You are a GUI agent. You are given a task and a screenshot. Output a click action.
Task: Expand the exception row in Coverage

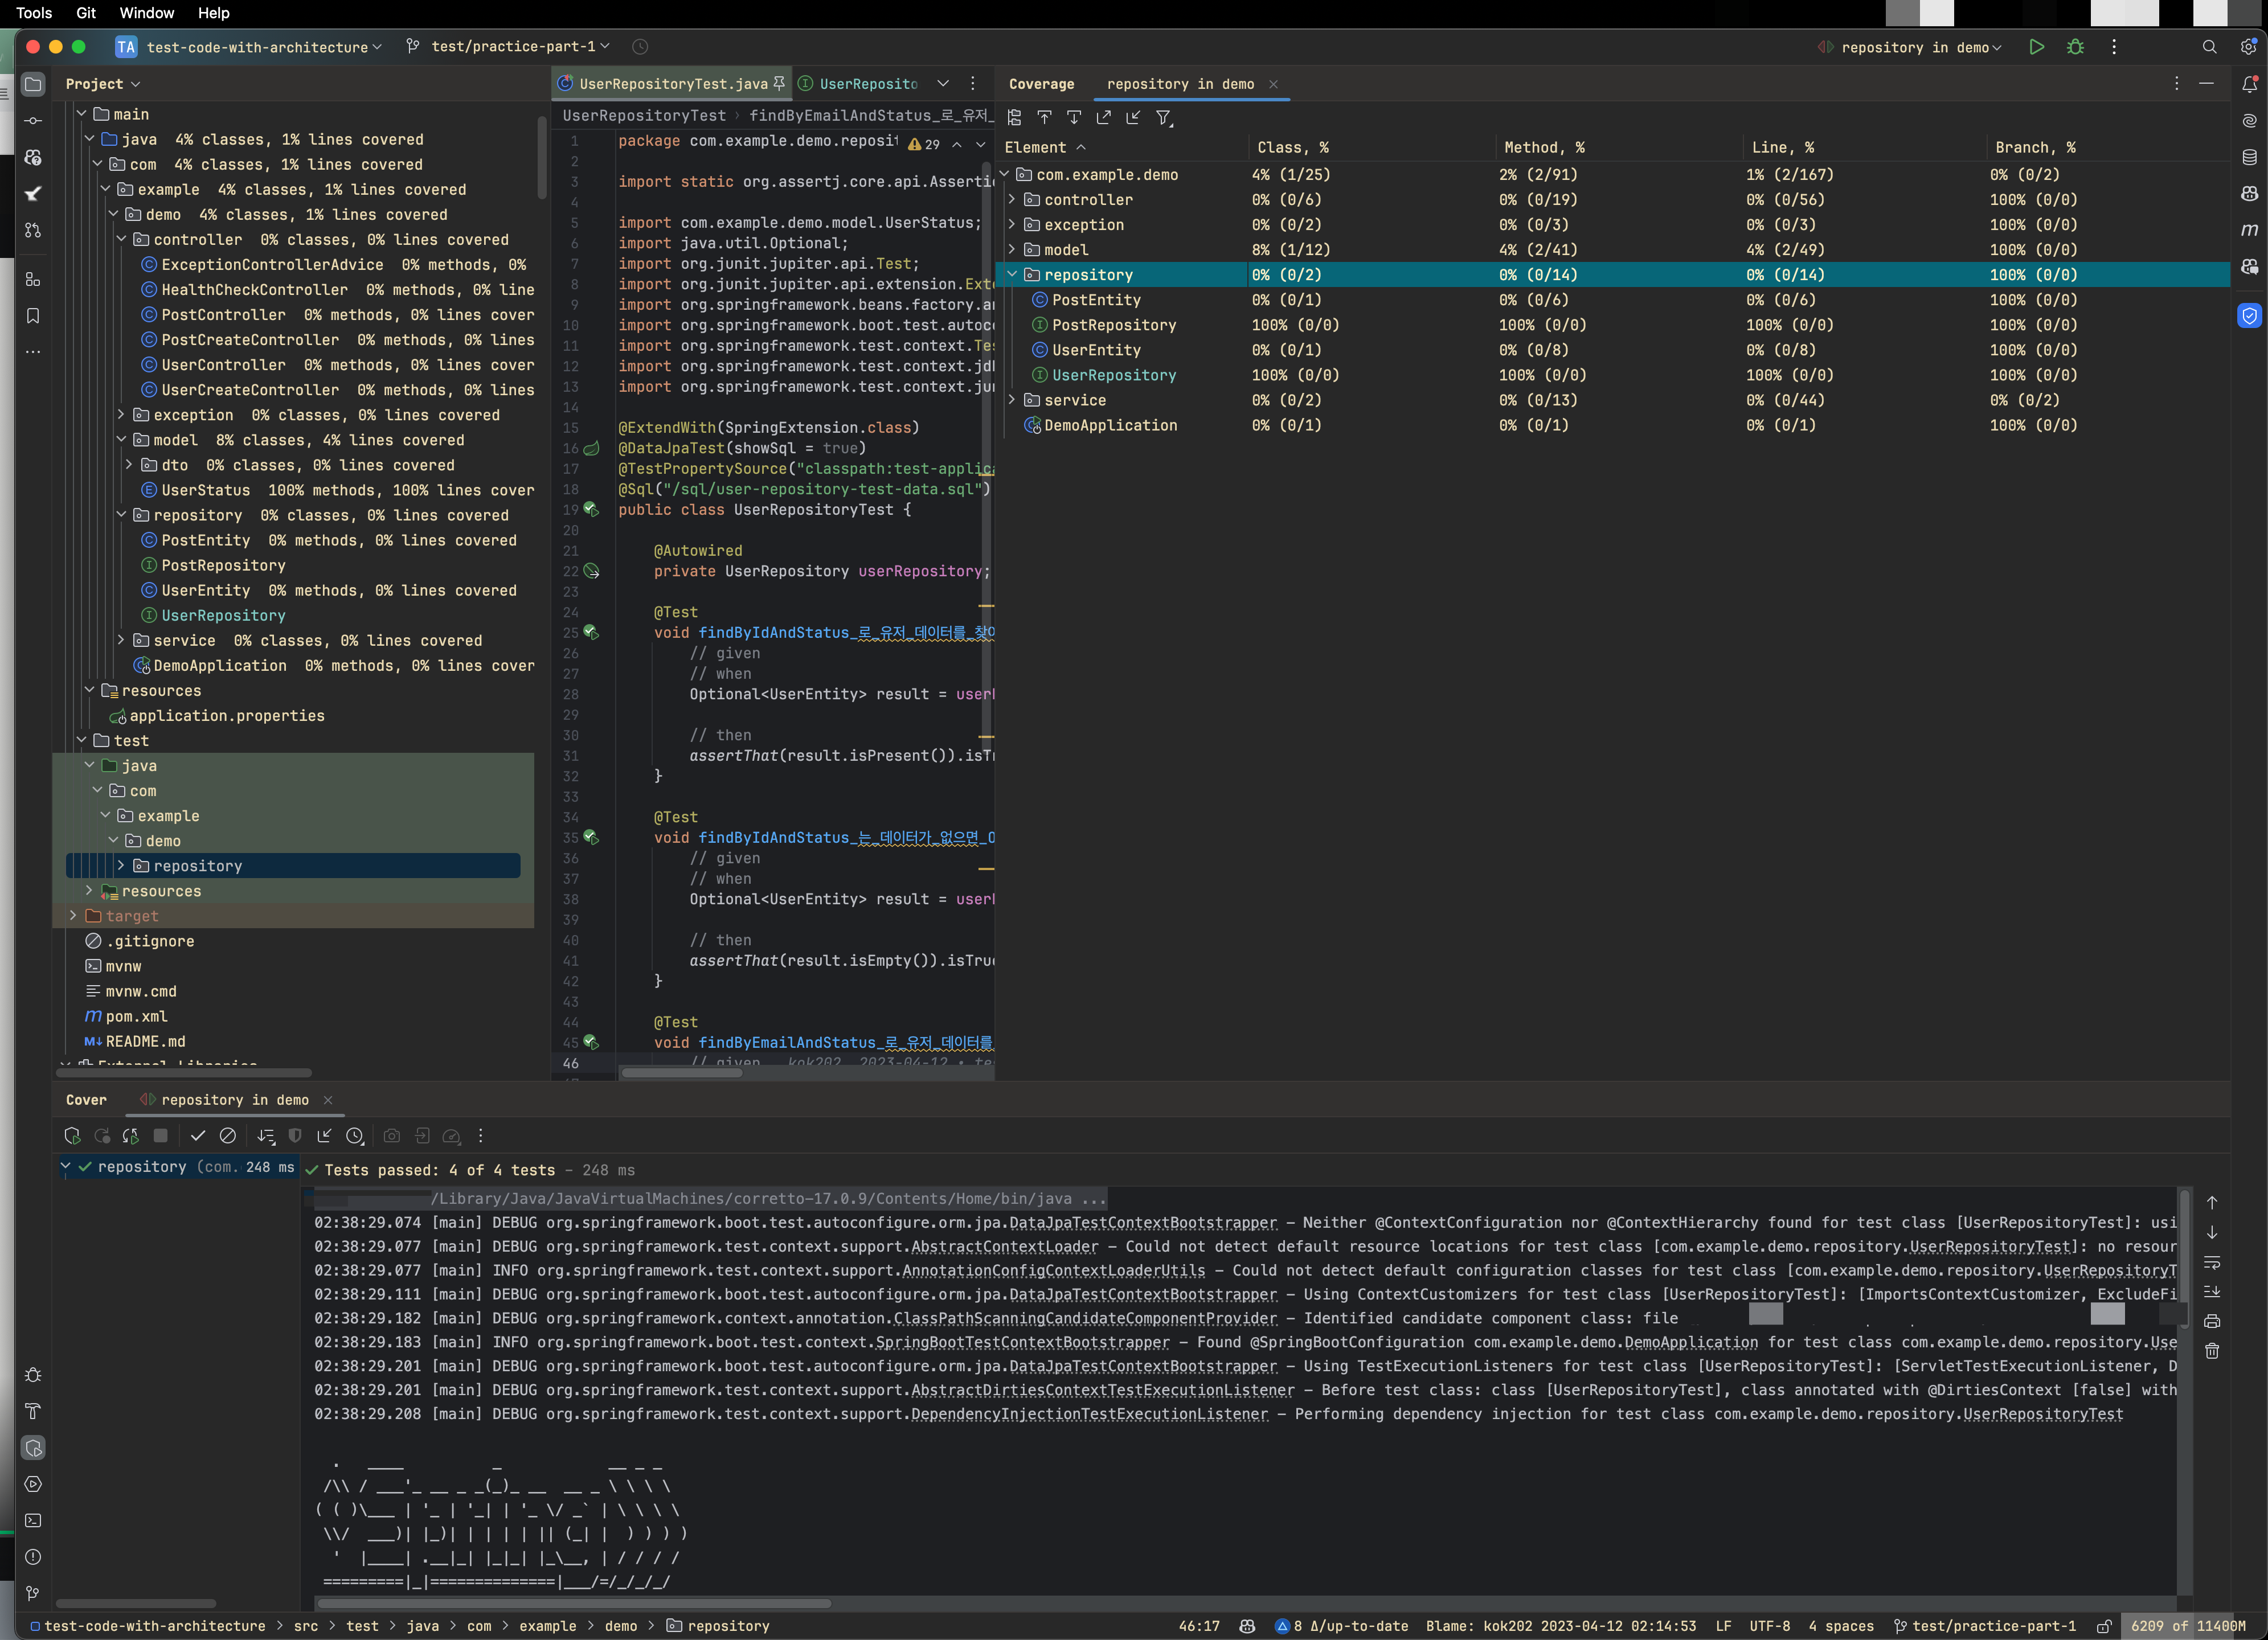pos(1012,225)
